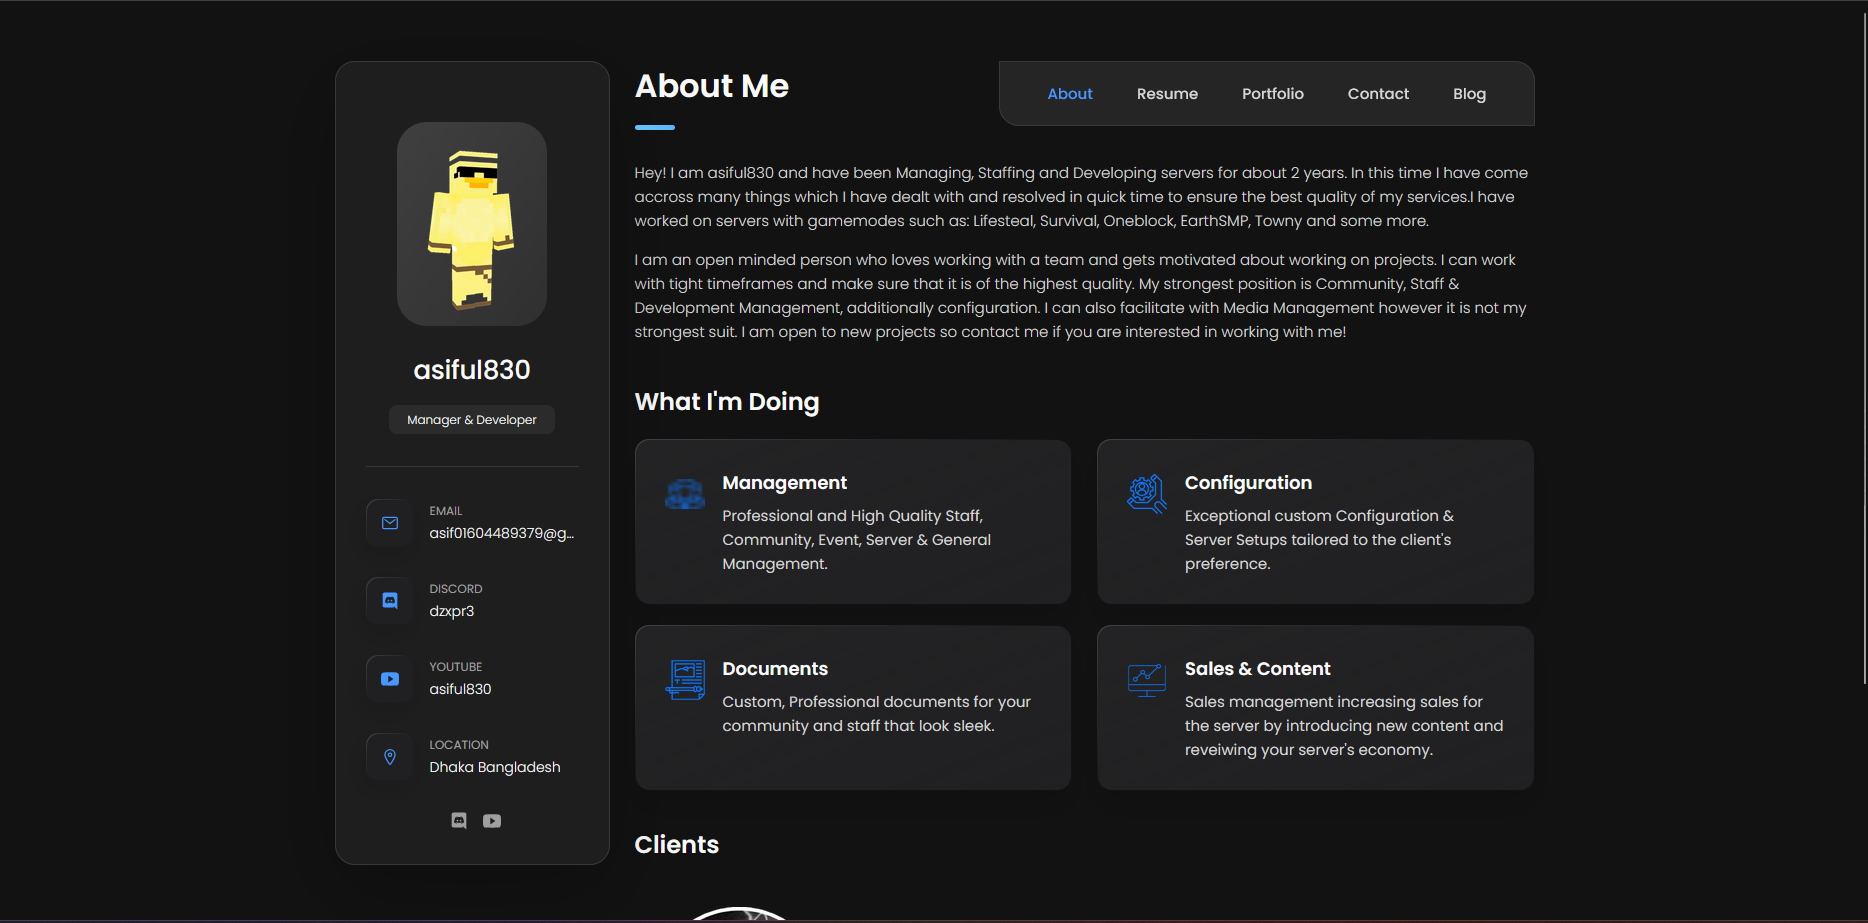The image size is (1868, 923).
Task: Click the Sales & Content card title
Action: tap(1257, 669)
